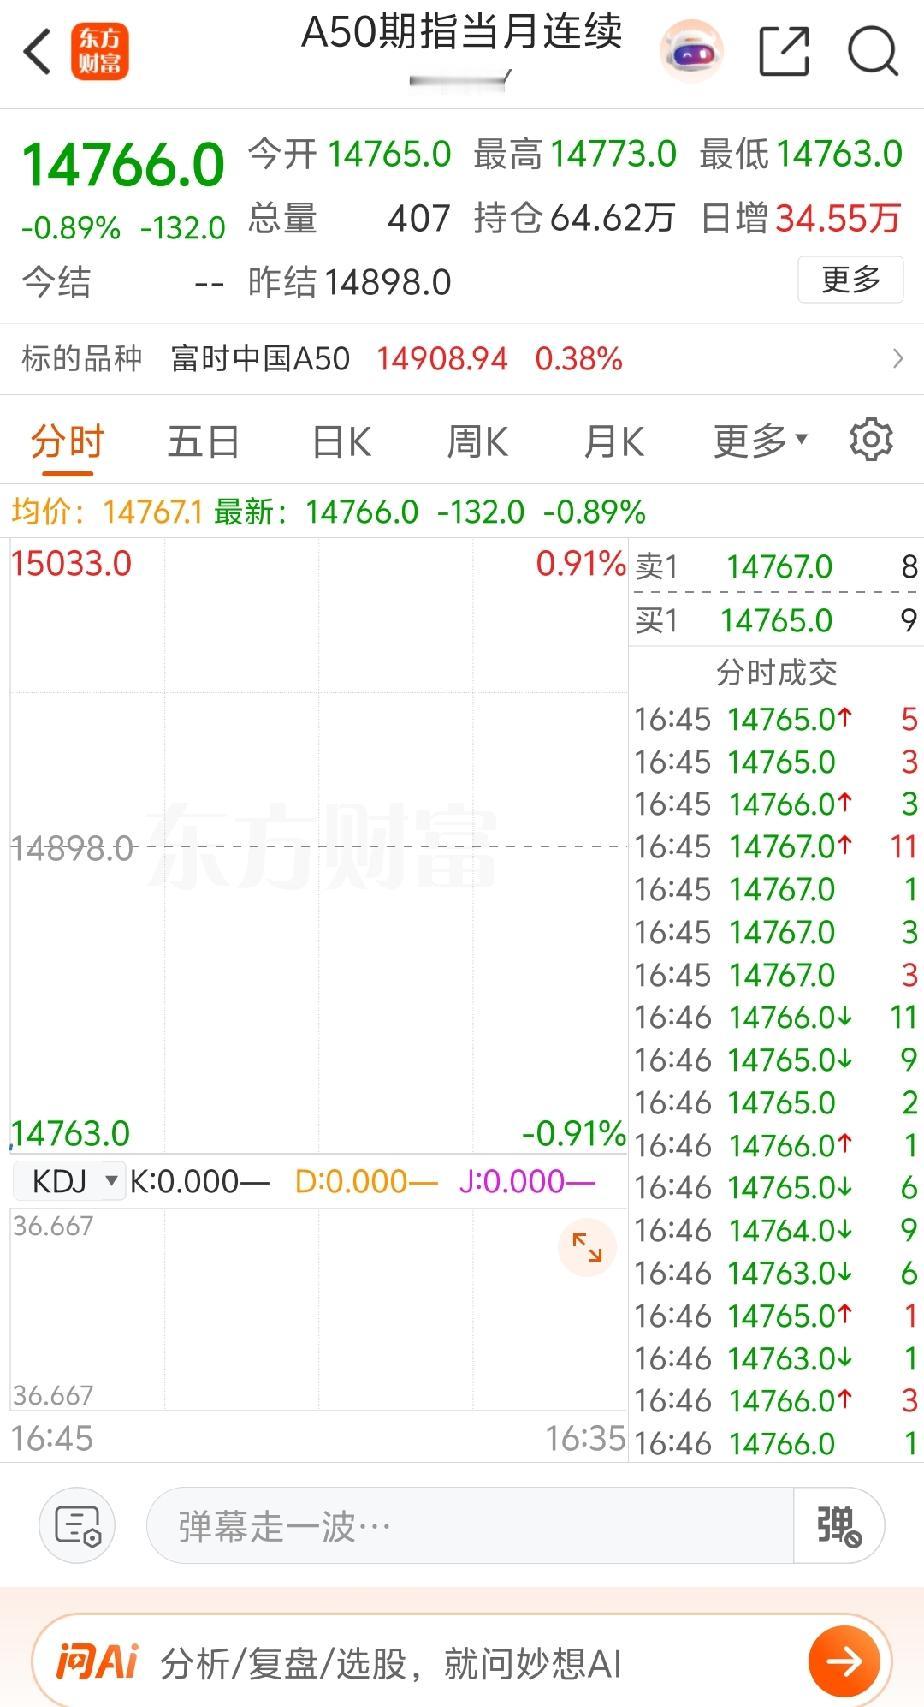
Task: Tap the 今开 14765.0 value
Action: tap(389, 154)
